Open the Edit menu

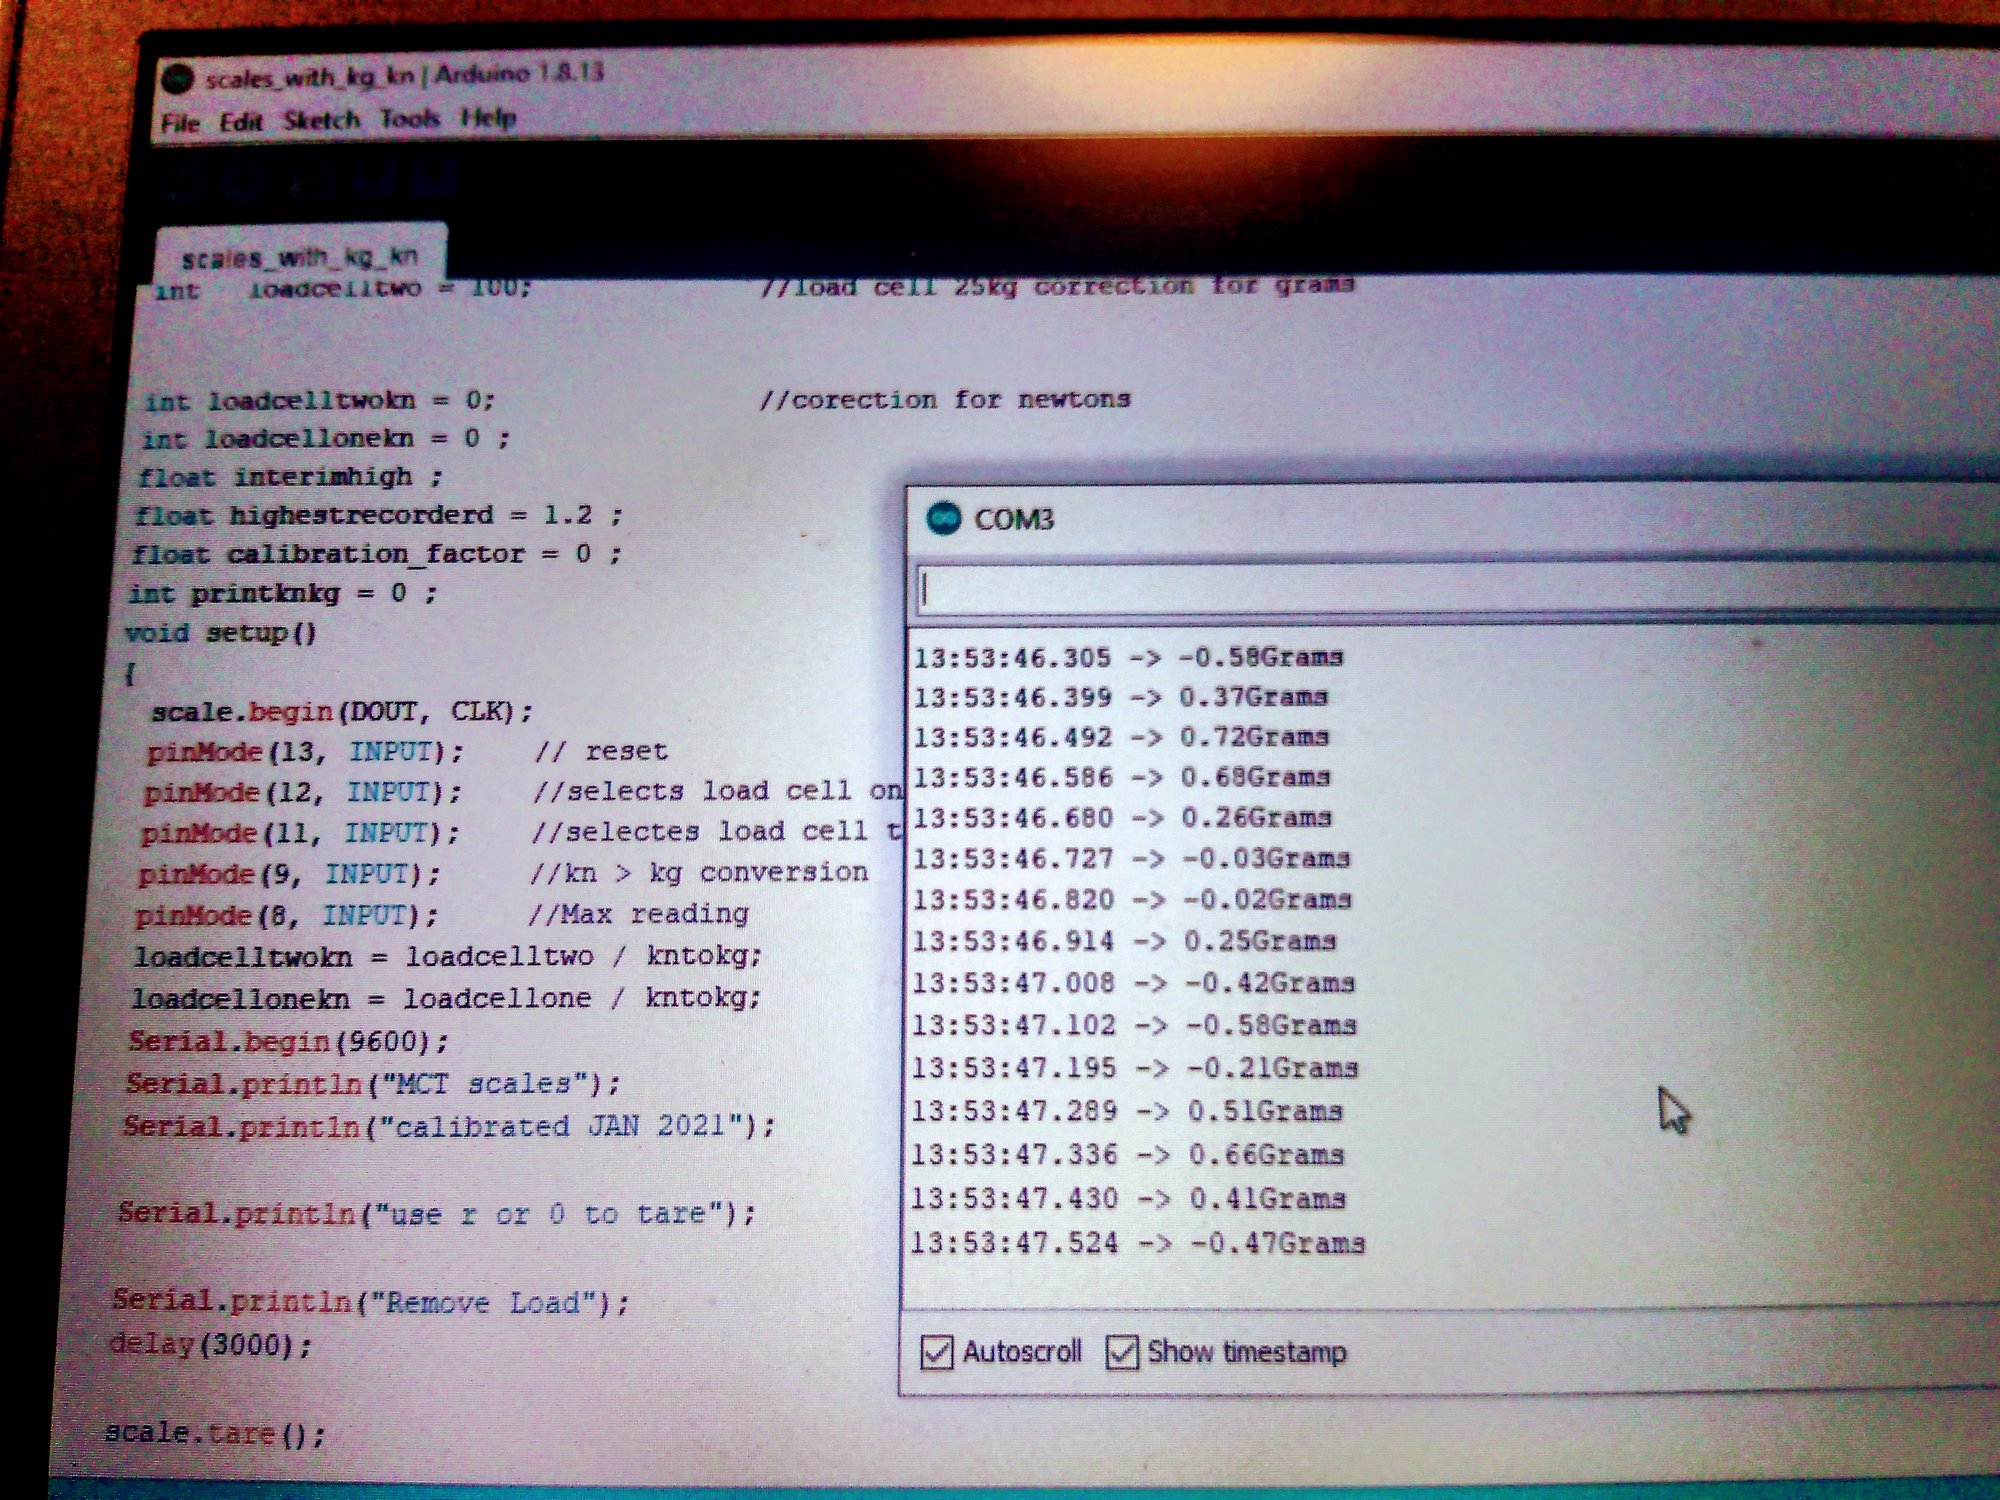241,122
